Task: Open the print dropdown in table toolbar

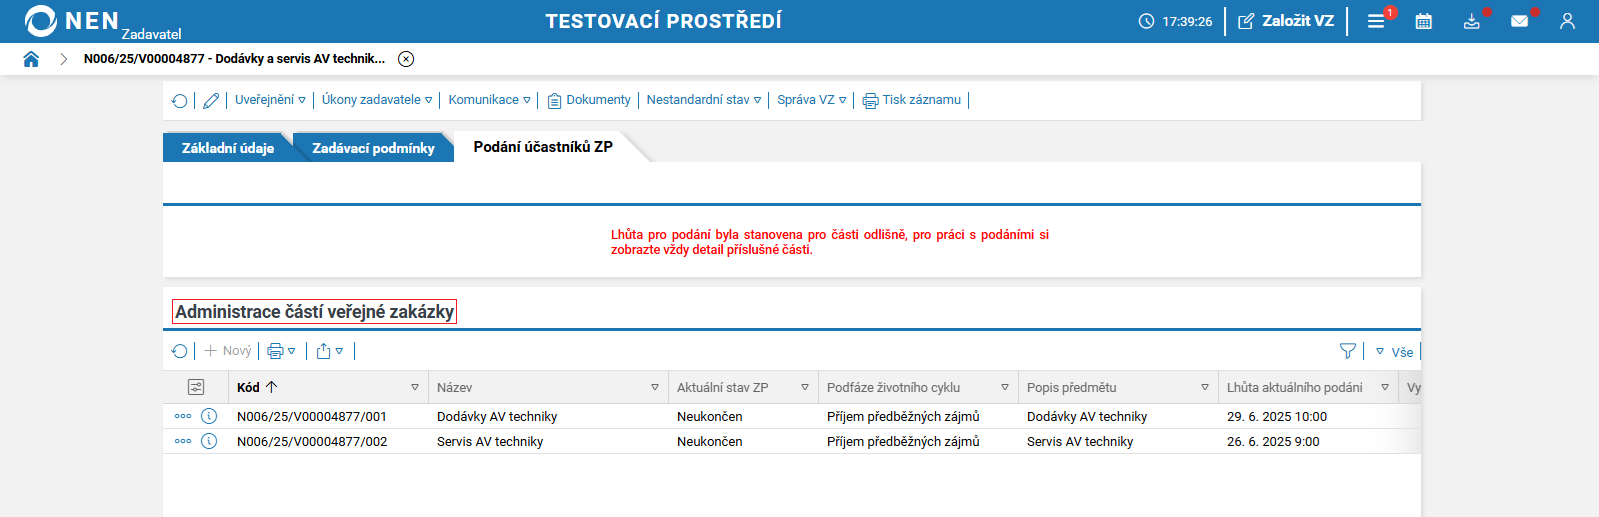Action: click(x=281, y=351)
